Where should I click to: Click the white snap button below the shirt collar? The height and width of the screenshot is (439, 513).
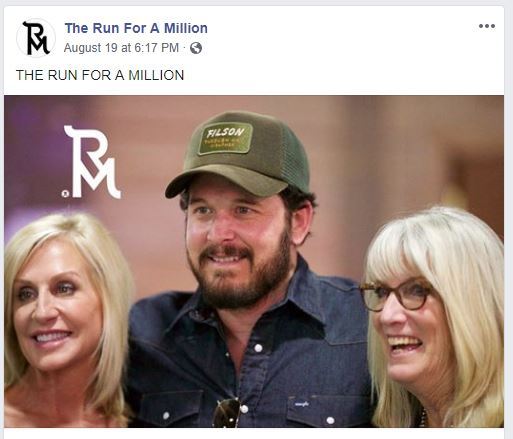pos(258,348)
